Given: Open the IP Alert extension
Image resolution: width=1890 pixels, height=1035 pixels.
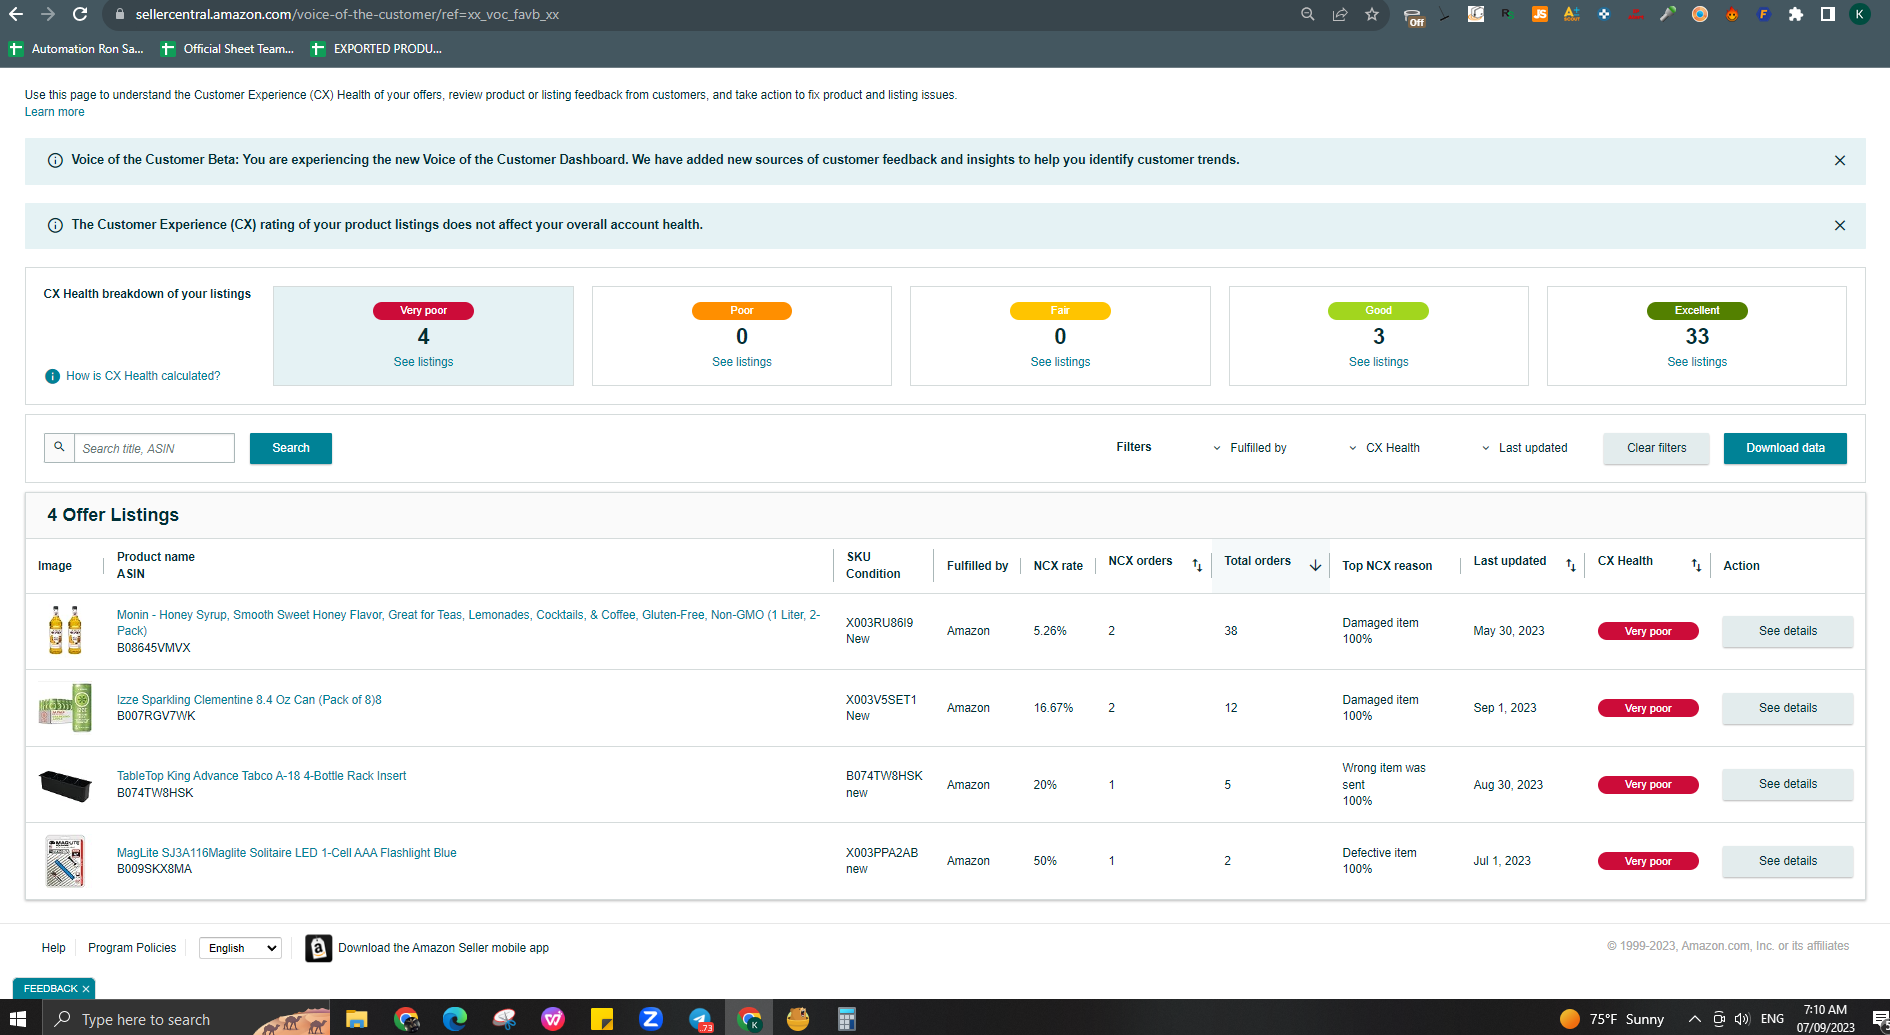Looking at the screenshot, I should click(x=1636, y=14).
